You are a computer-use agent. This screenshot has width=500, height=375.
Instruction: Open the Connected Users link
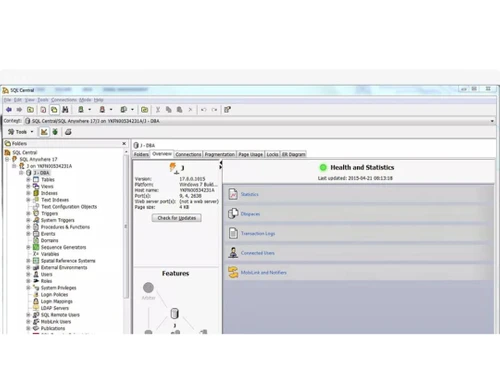pyautogui.click(x=257, y=253)
